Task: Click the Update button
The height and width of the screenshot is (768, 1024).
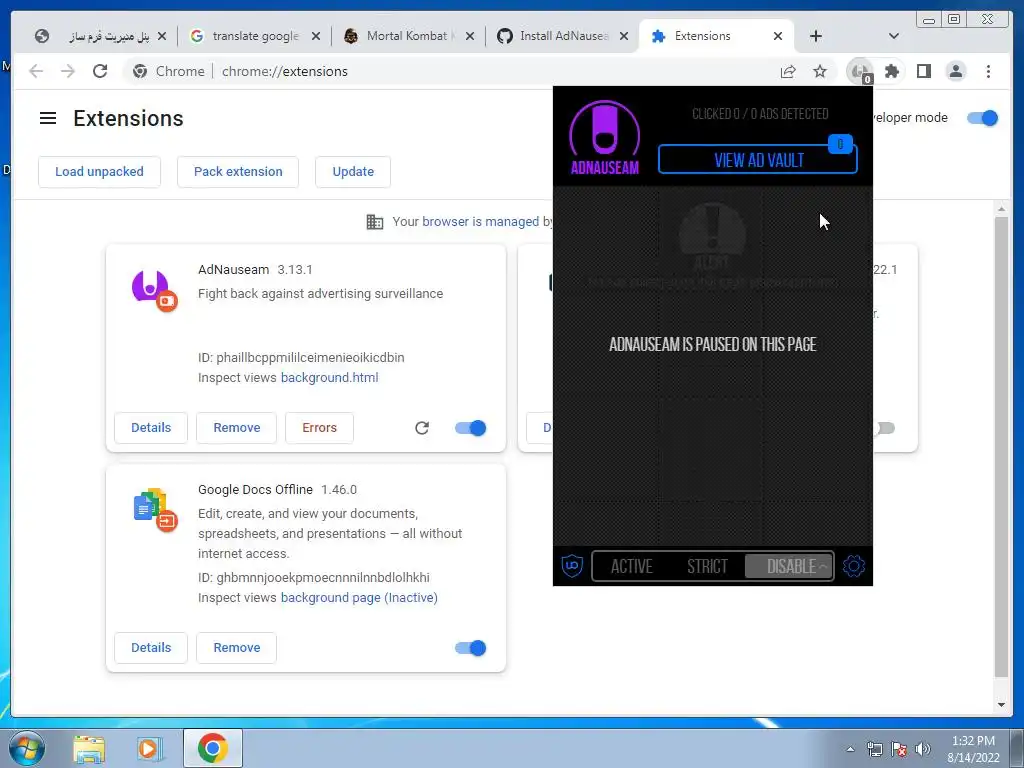Action: (353, 172)
